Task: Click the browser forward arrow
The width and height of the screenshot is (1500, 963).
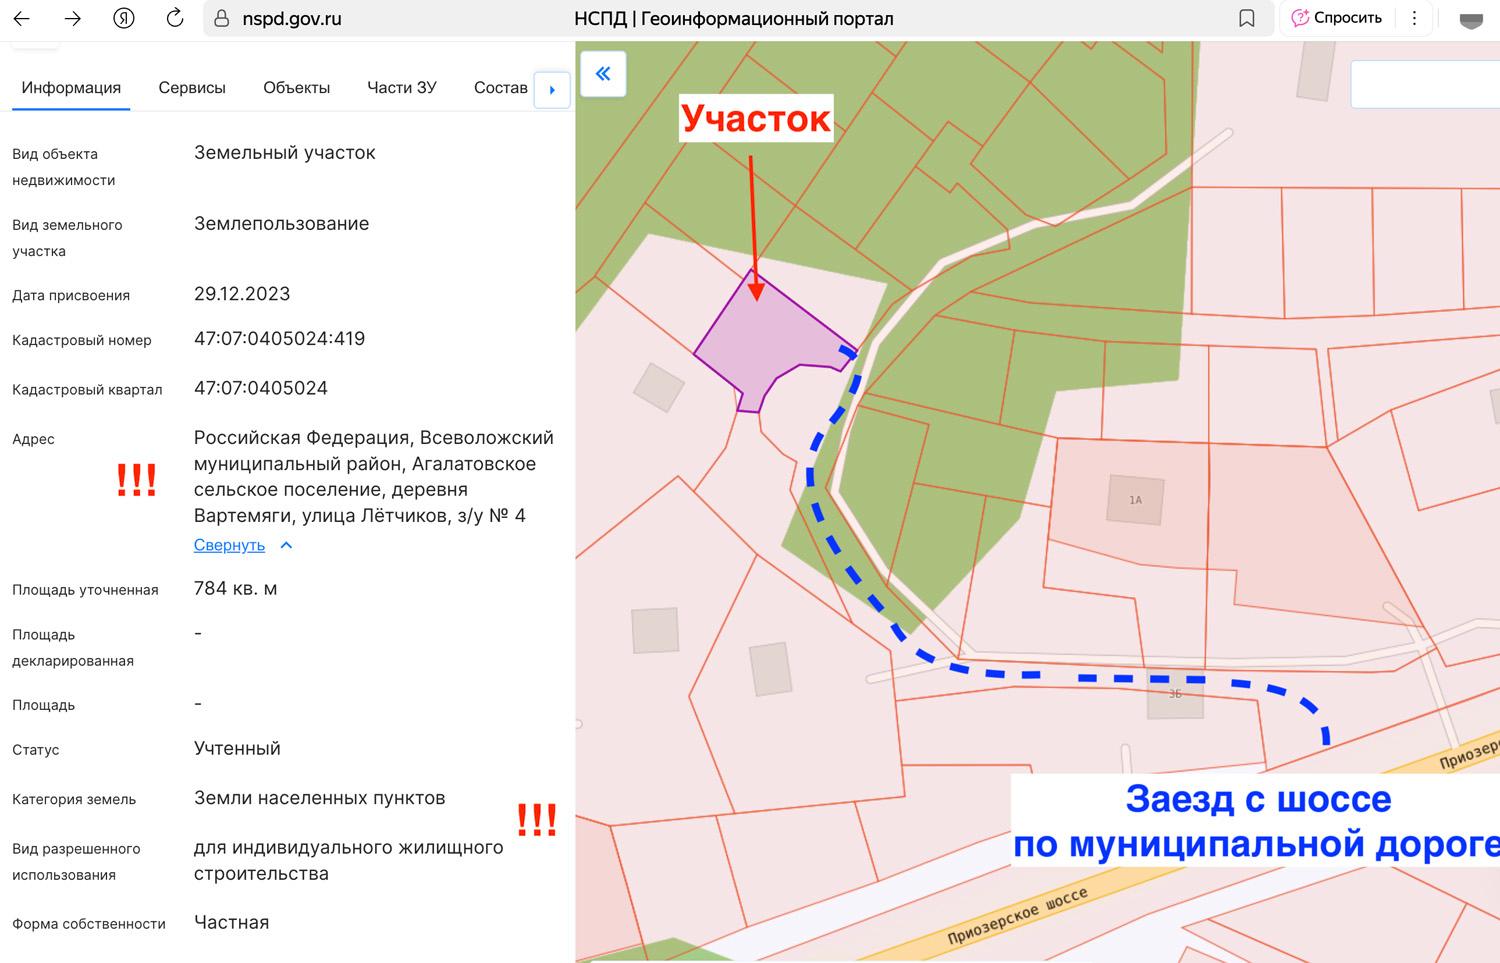Action: [x=72, y=19]
